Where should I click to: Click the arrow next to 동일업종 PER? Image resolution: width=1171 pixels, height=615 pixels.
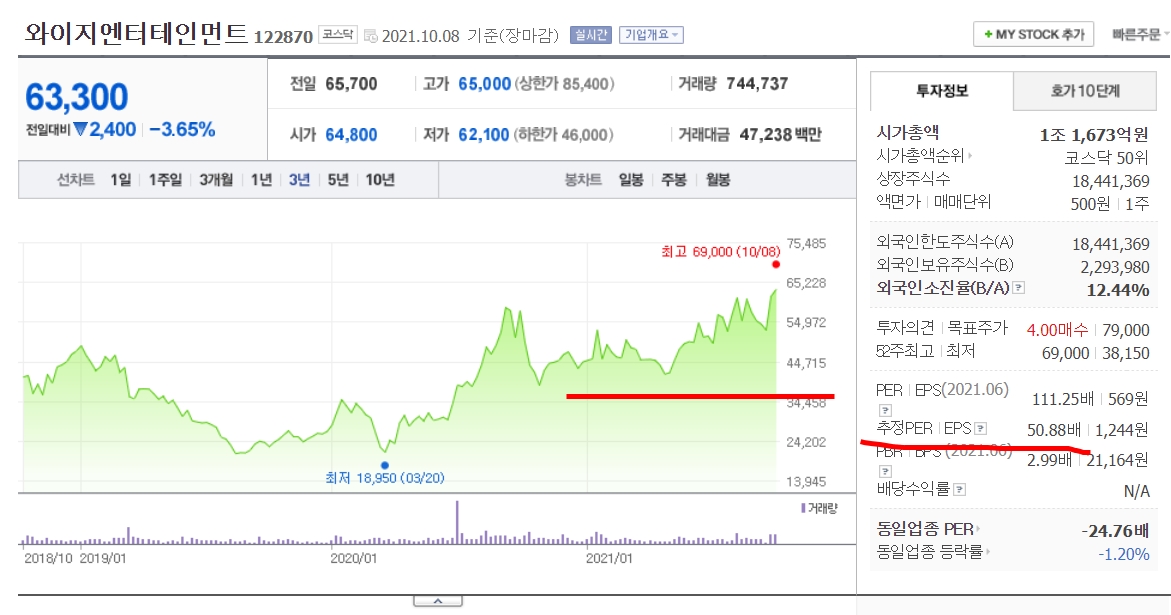pyautogui.click(x=978, y=529)
